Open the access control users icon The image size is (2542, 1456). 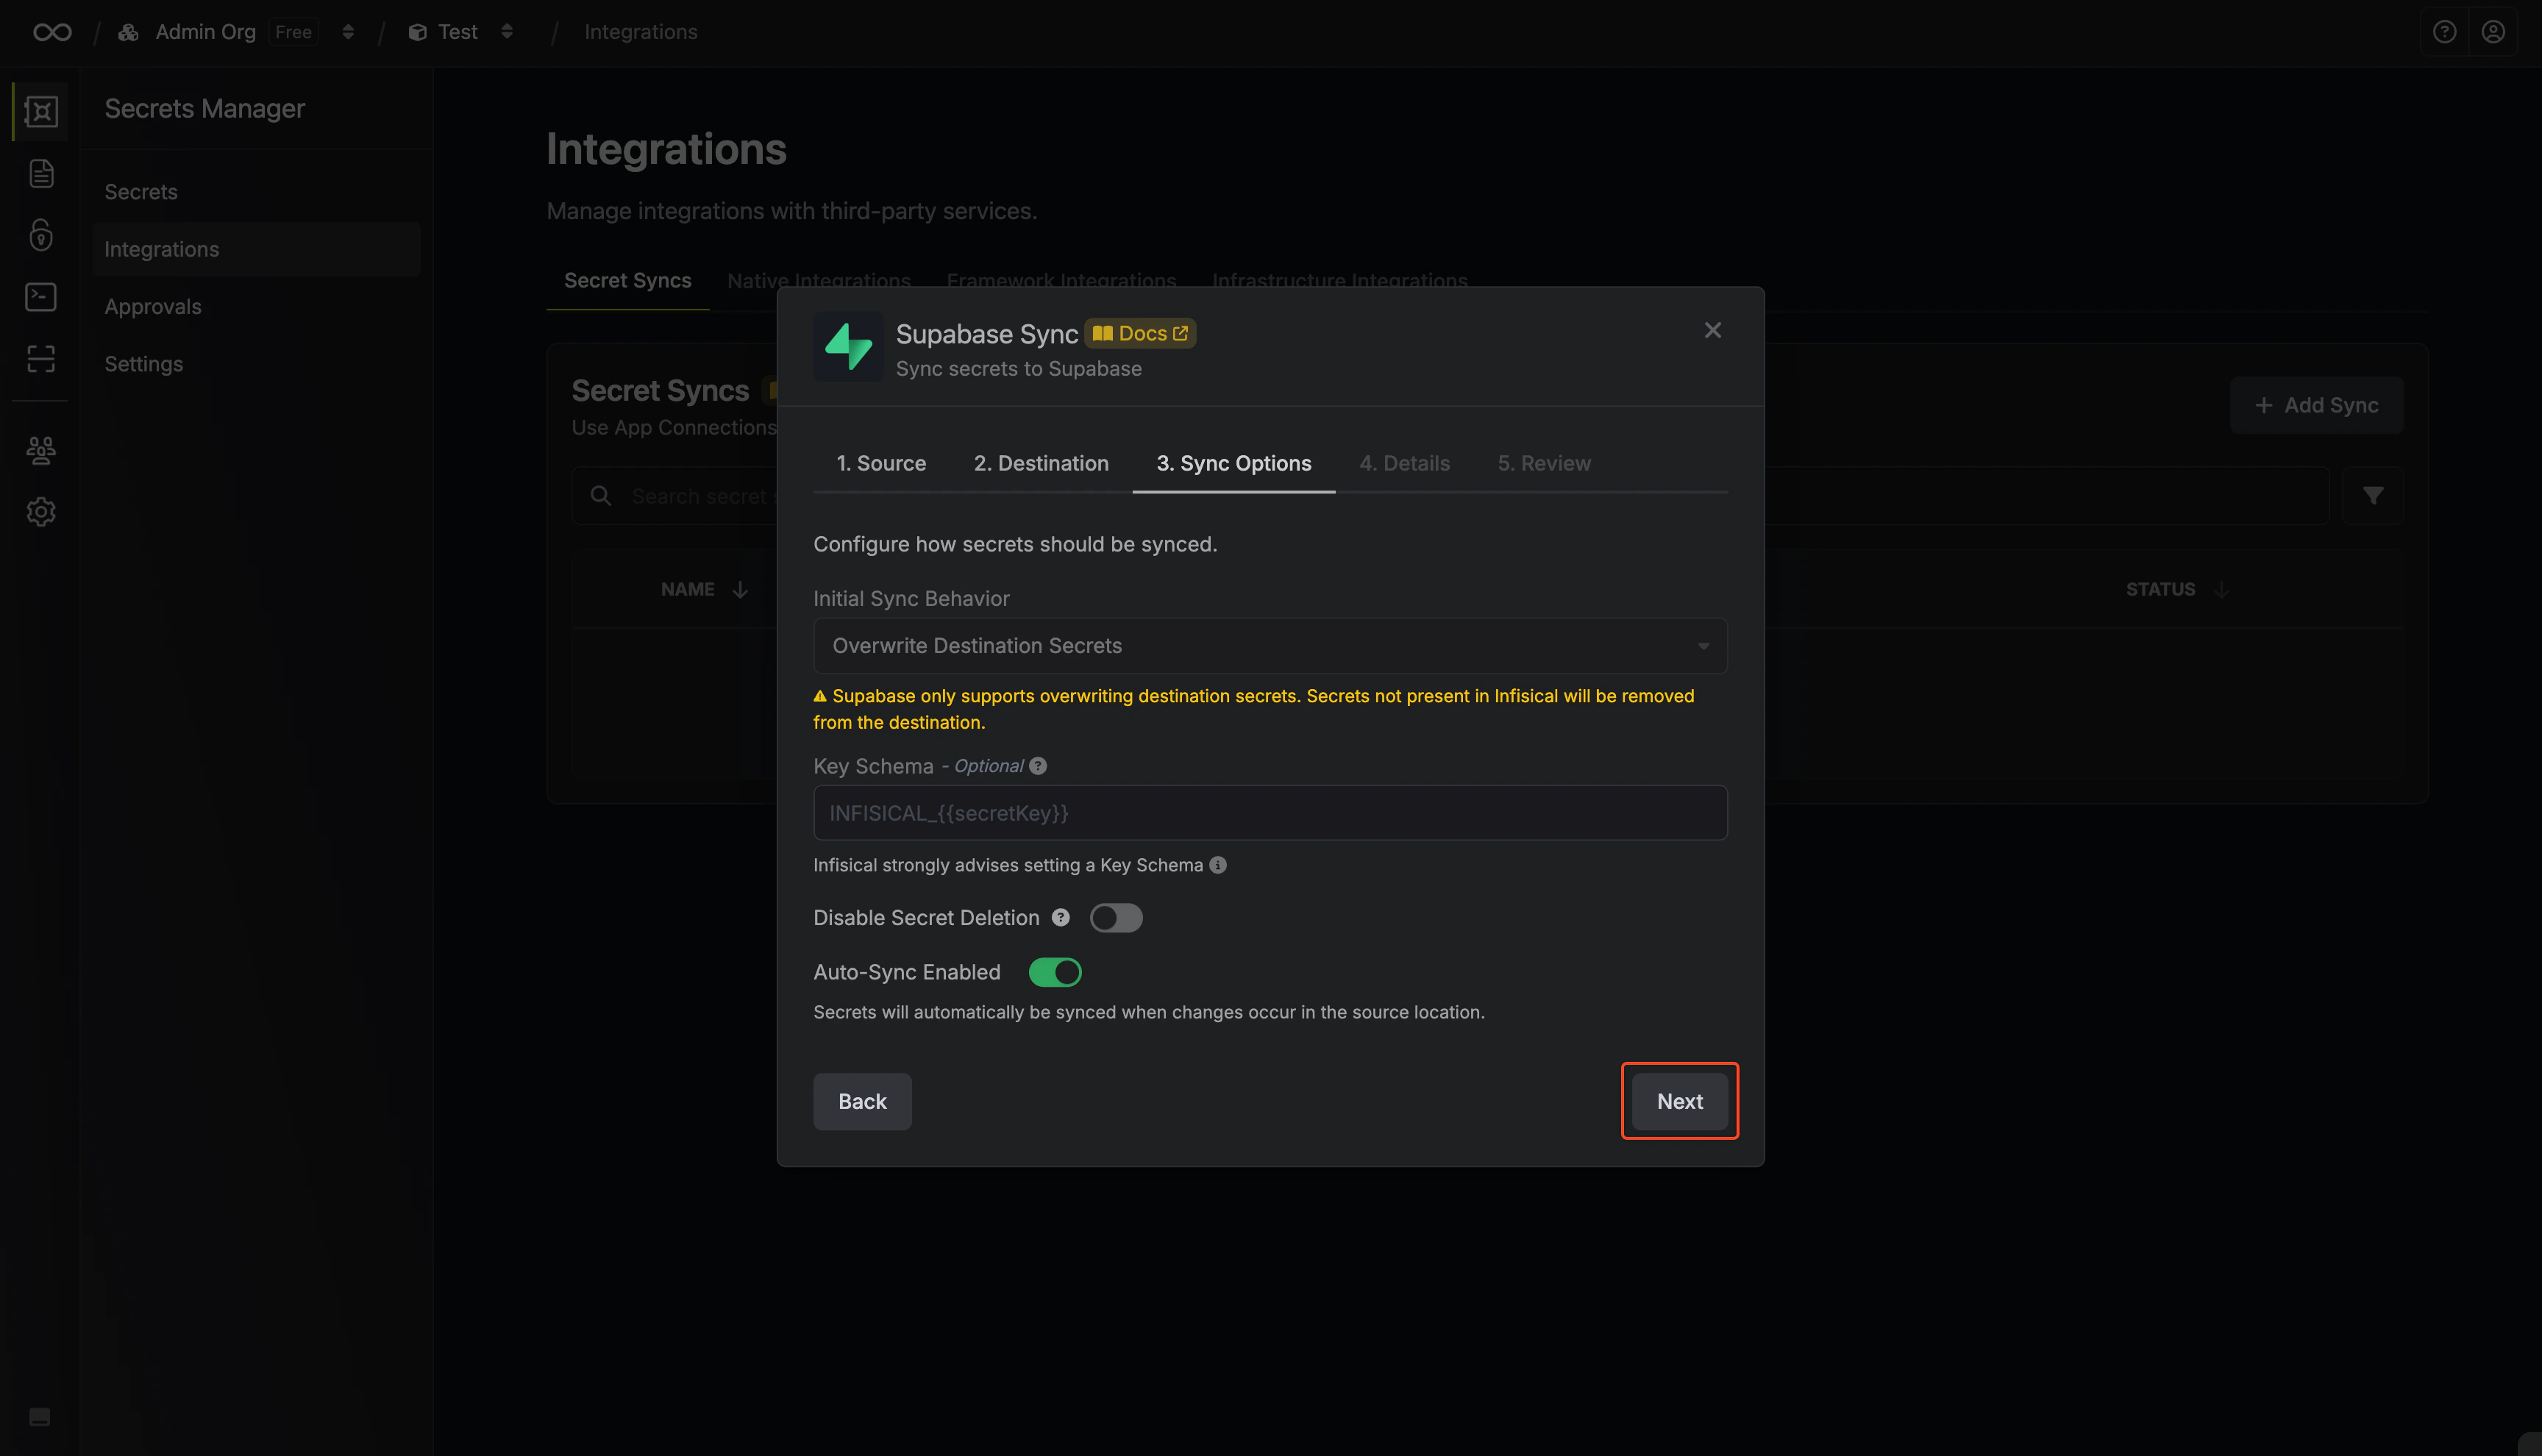[41, 450]
